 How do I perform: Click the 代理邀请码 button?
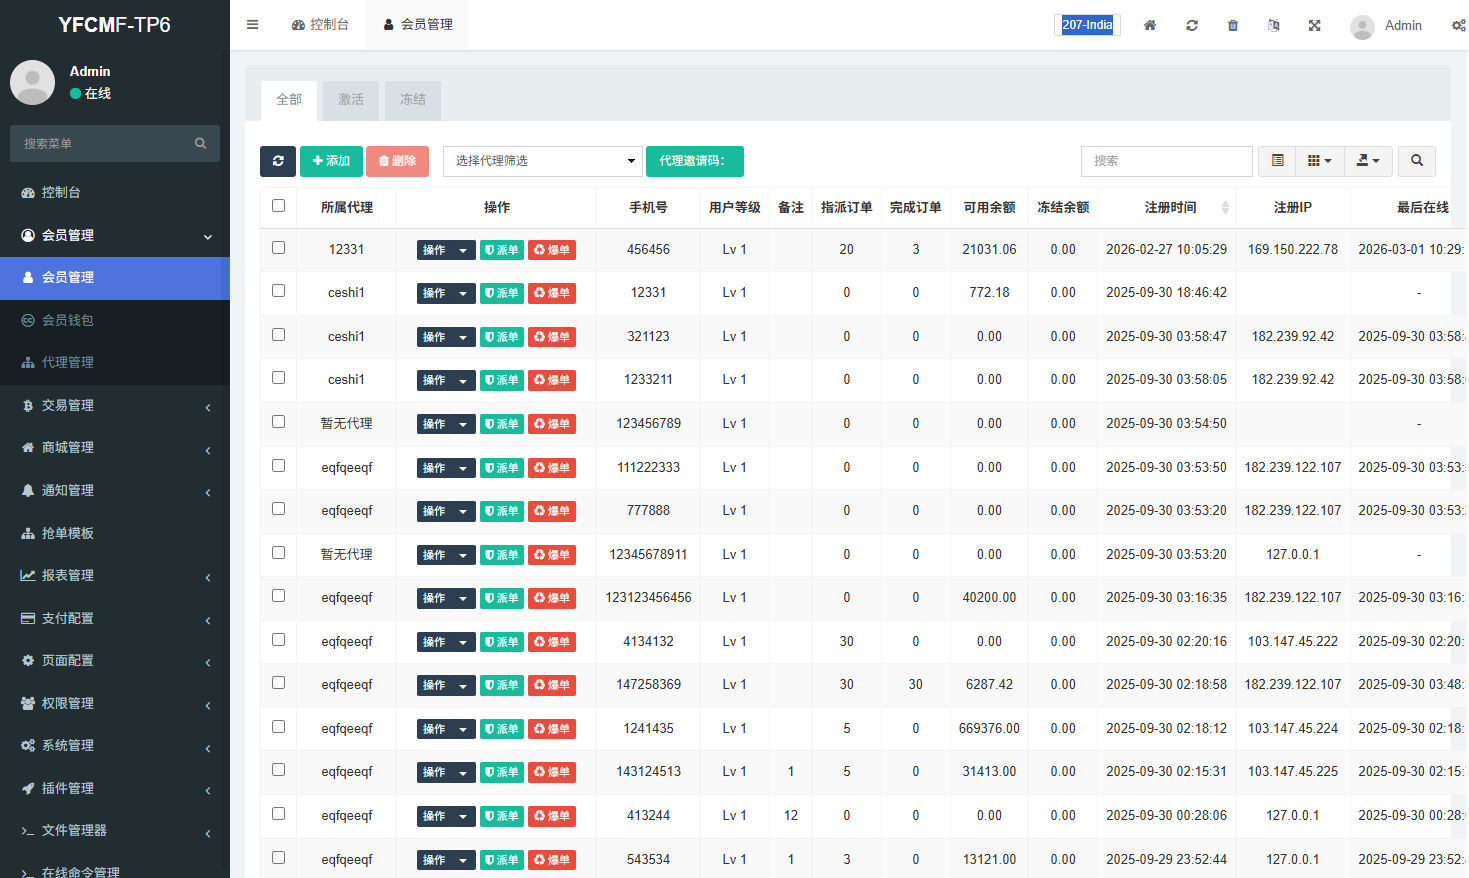click(694, 161)
